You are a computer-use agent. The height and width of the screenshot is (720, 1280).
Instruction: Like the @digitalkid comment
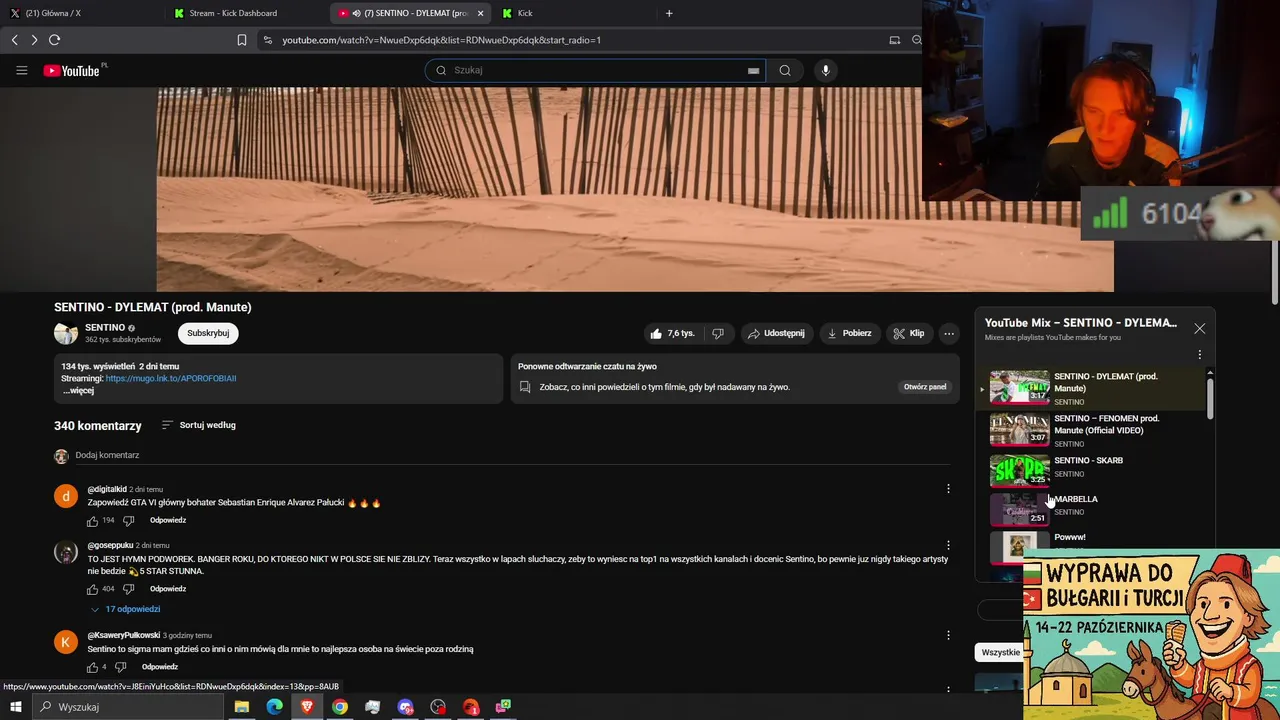(x=92, y=521)
